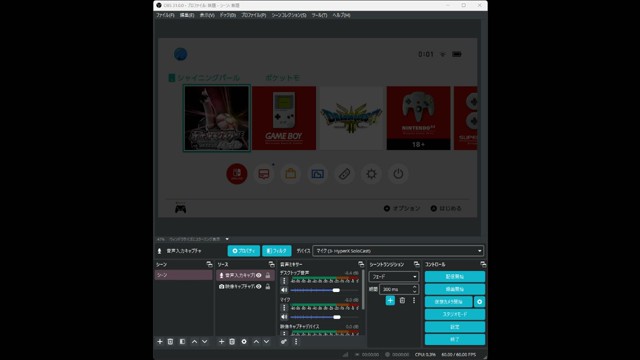Open the プロファイル menu
This screenshot has height=360, width=640.
tap(253, 15)
